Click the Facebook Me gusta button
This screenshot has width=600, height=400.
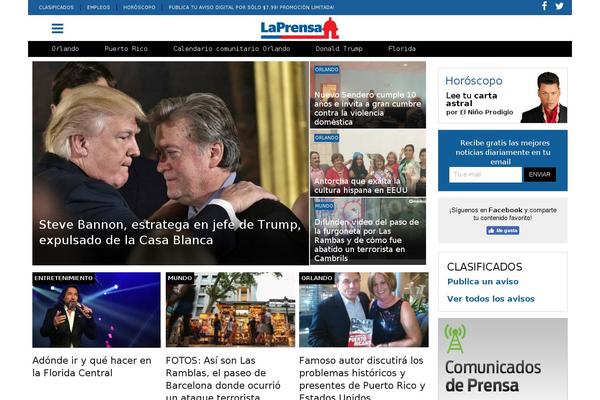coord(502,230)
